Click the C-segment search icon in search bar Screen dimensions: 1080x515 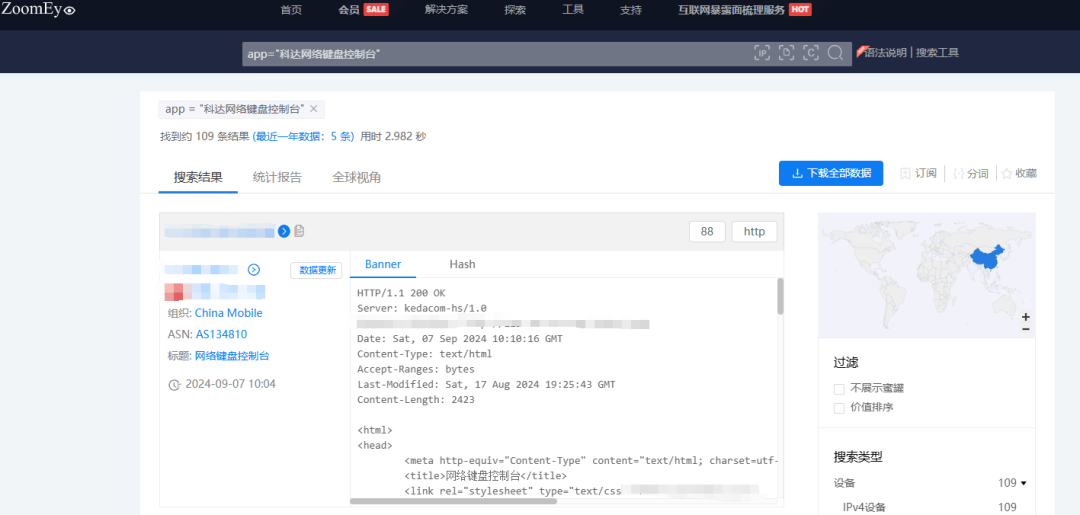[x=811, y=53]
